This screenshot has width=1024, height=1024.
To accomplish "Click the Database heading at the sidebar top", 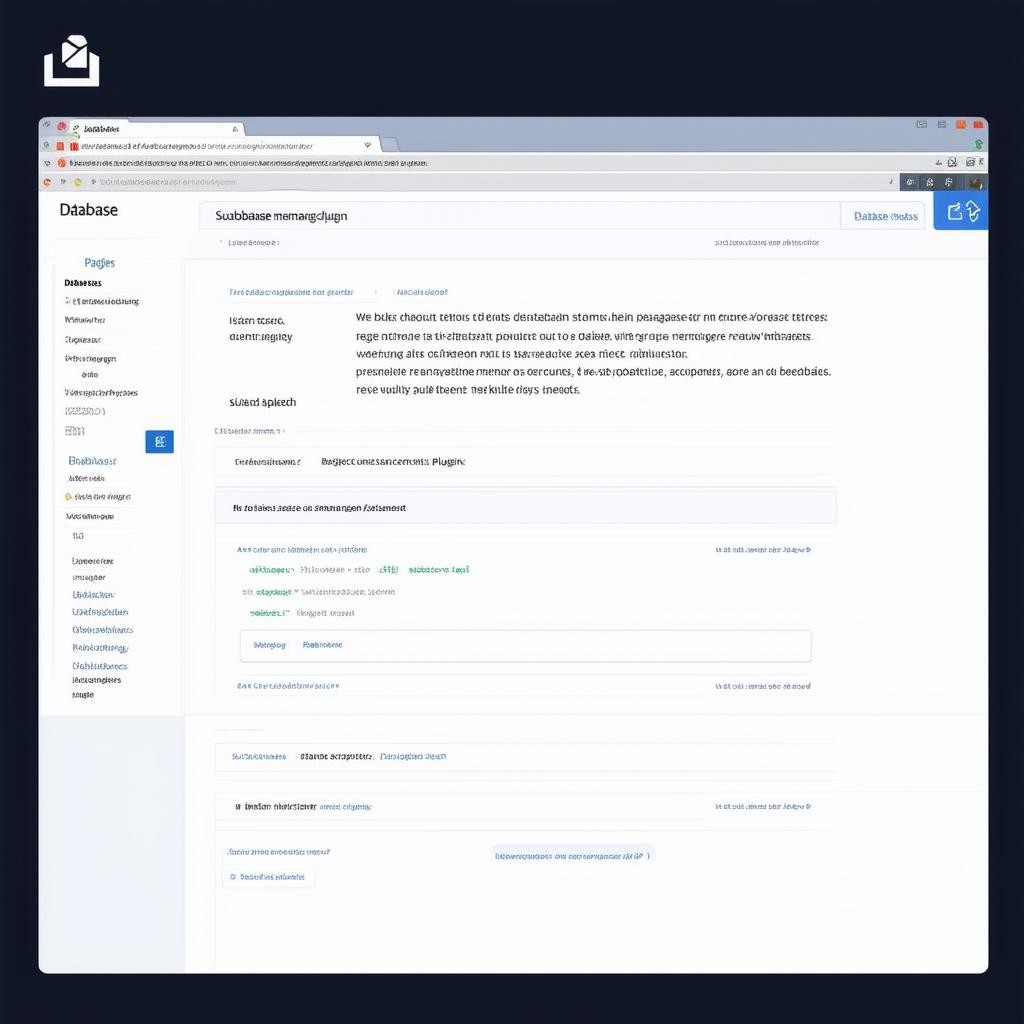I will (88, 210).
